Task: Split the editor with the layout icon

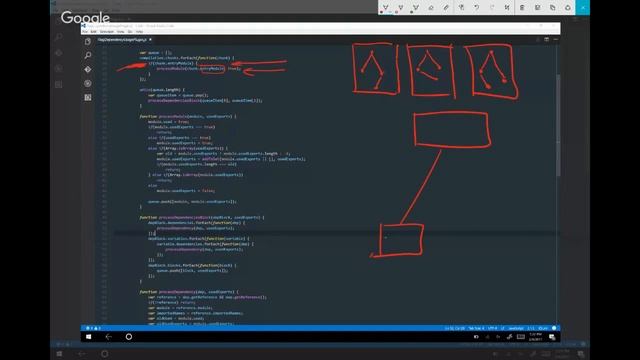Action: (x=547, y=40)
